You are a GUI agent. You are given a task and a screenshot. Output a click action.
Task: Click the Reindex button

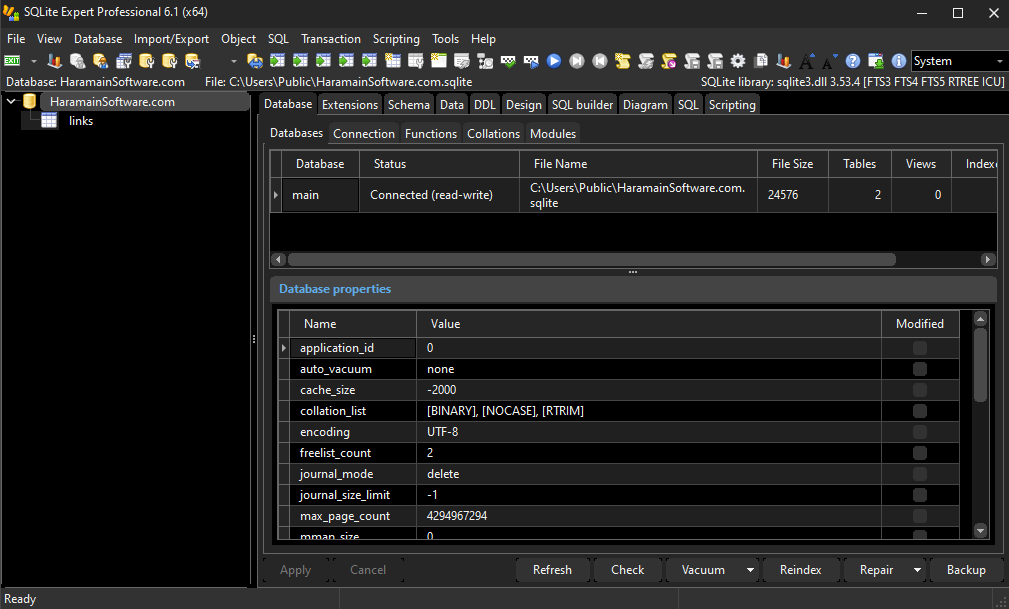tap(801, 570)
